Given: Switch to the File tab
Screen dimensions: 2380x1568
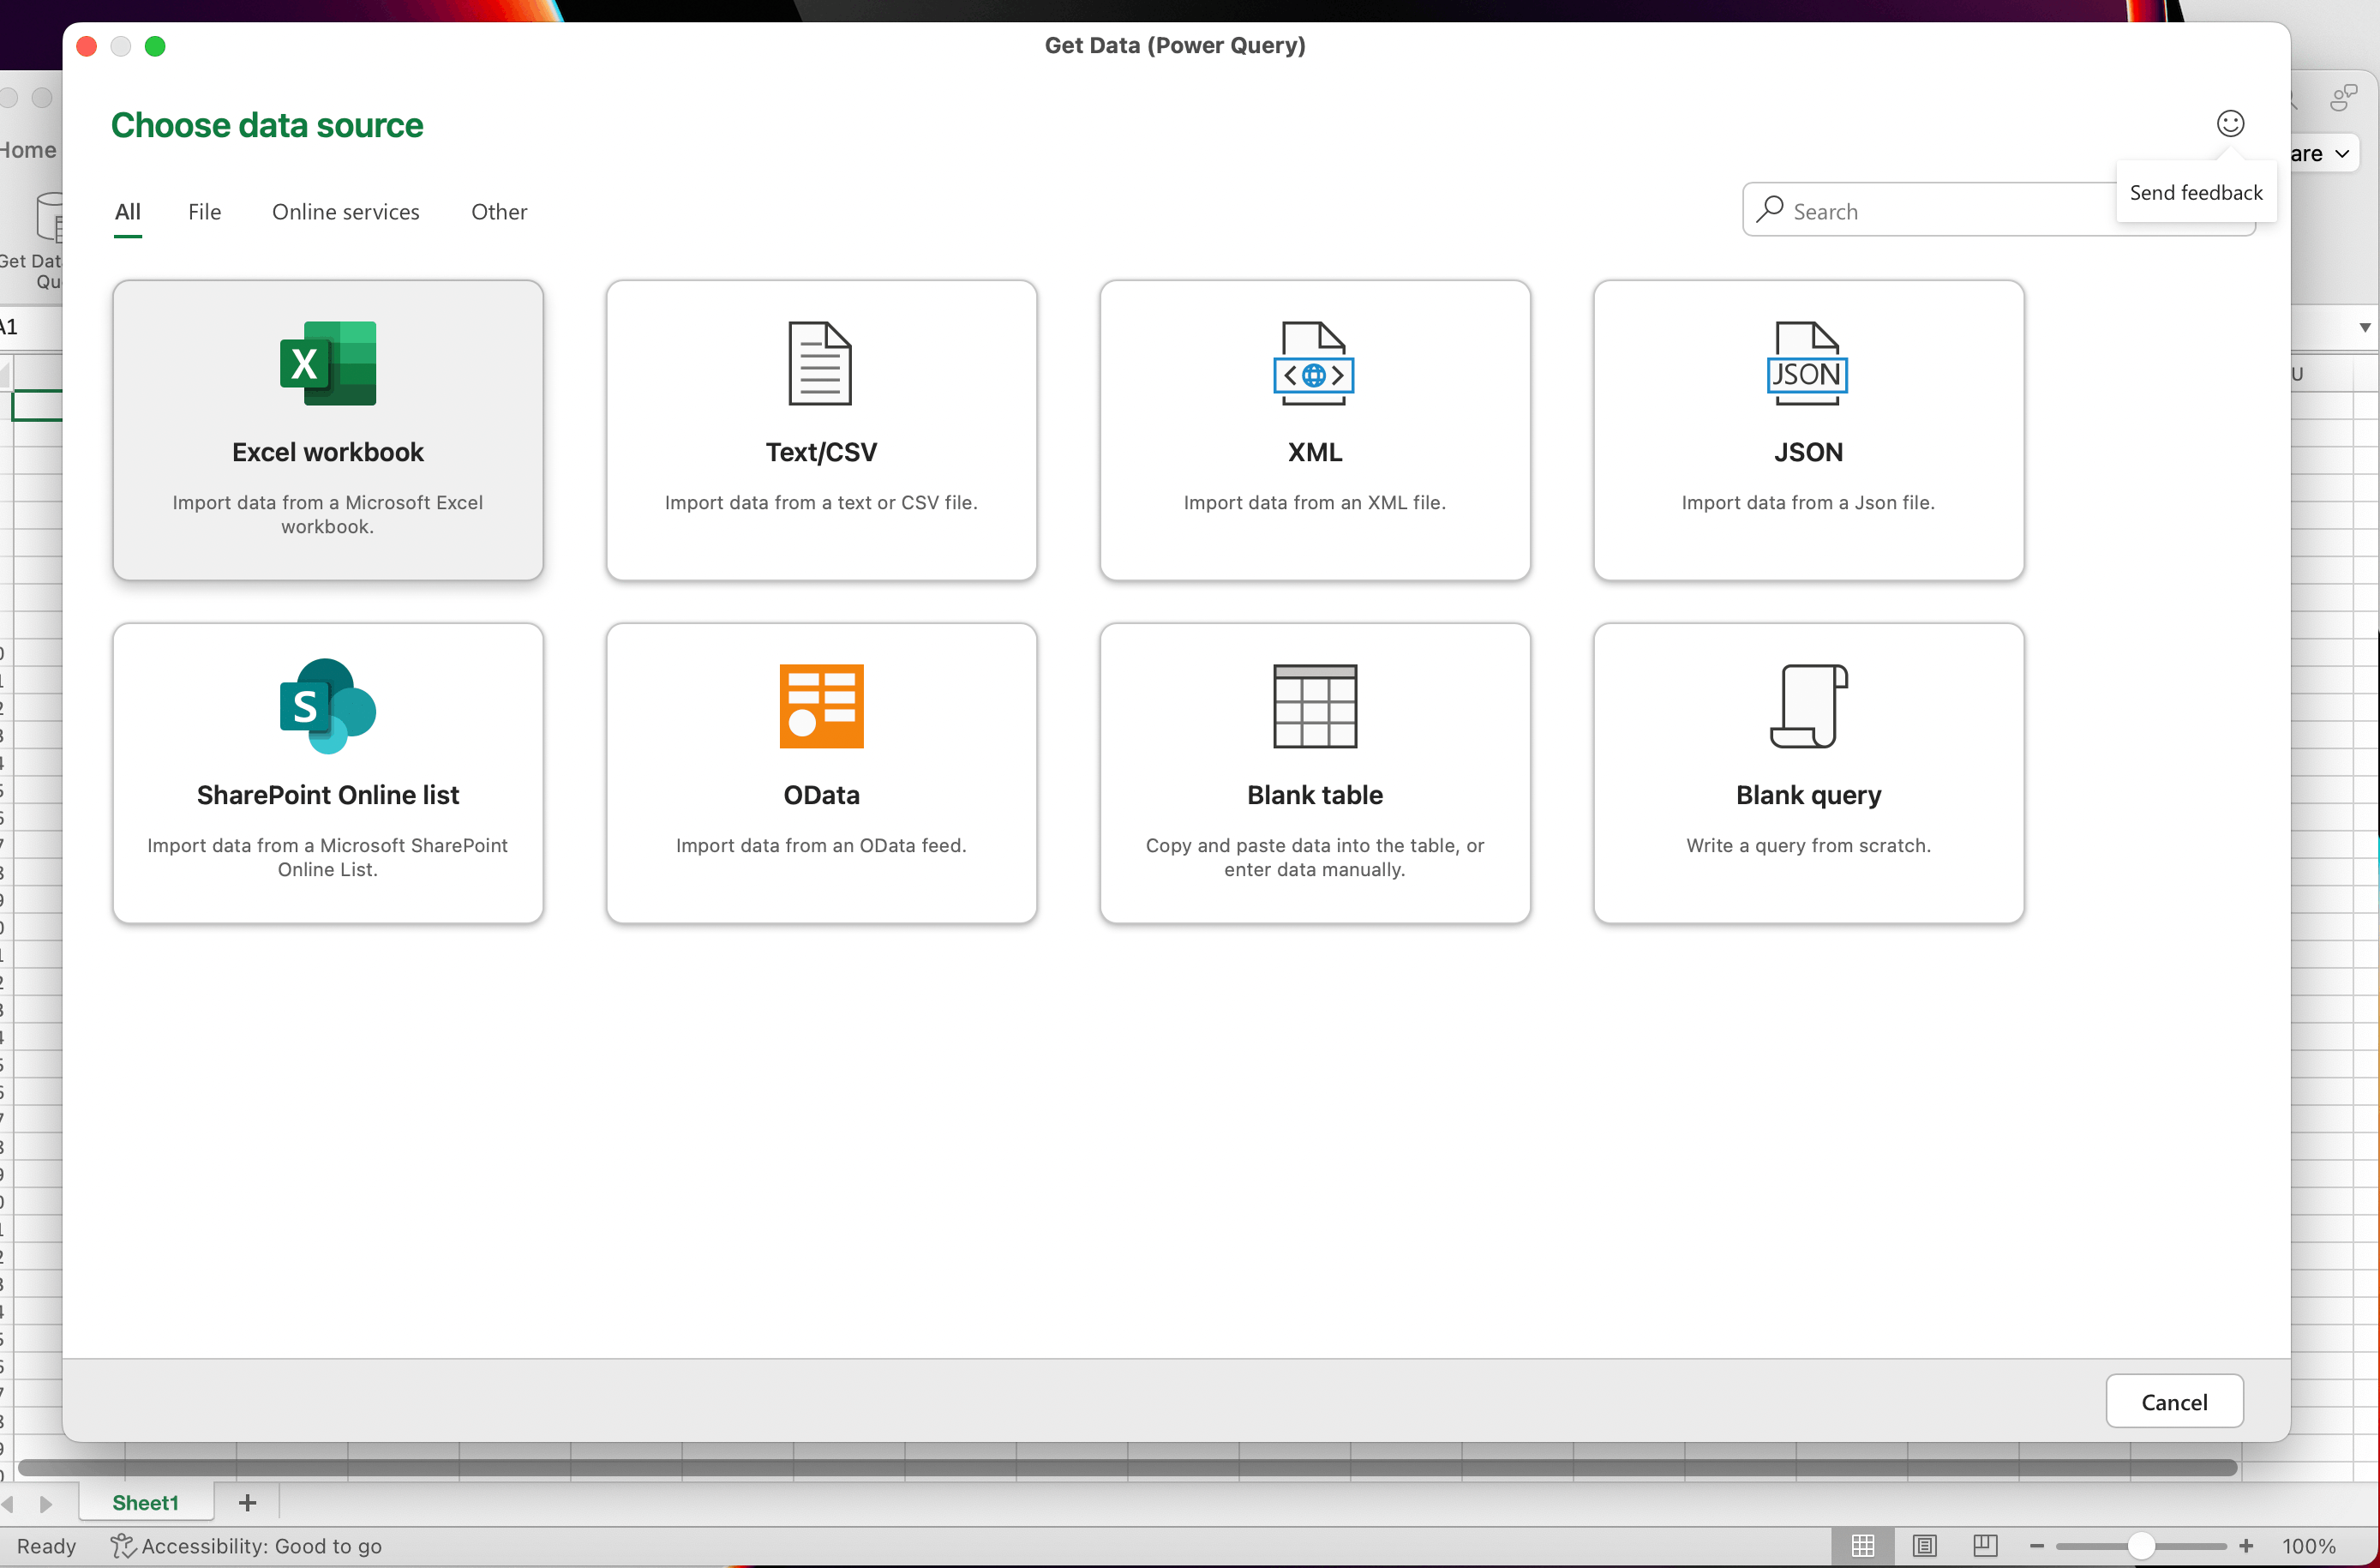Looking at the screenshot, I should 204,212.
